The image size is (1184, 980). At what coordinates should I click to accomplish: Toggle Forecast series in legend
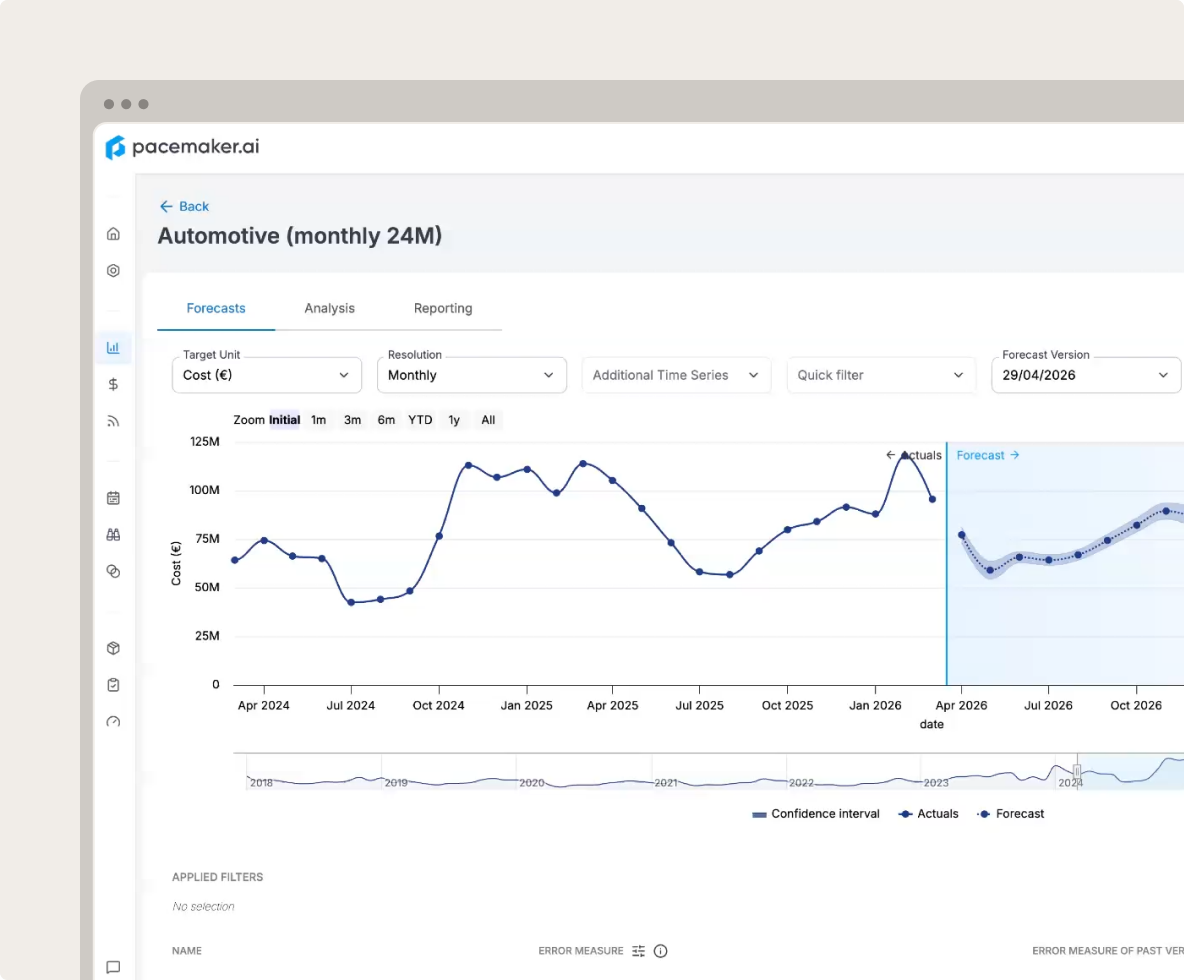point(1010,814)
